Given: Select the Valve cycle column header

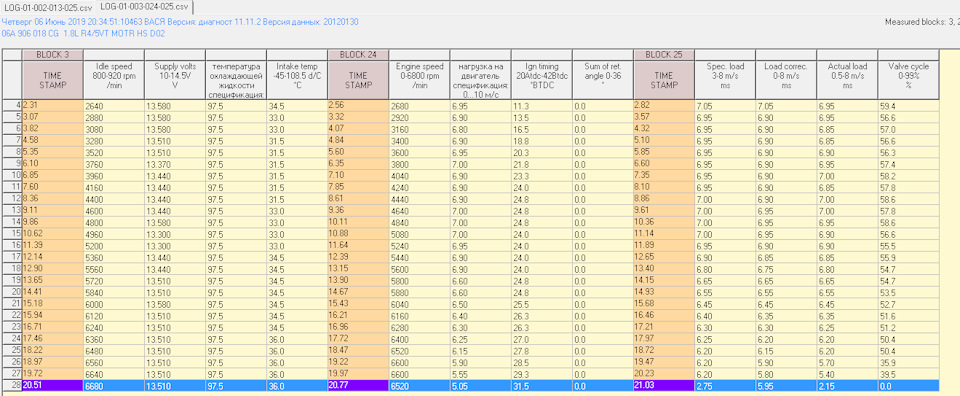Looking at the screenshot, I should pos(908,79).
